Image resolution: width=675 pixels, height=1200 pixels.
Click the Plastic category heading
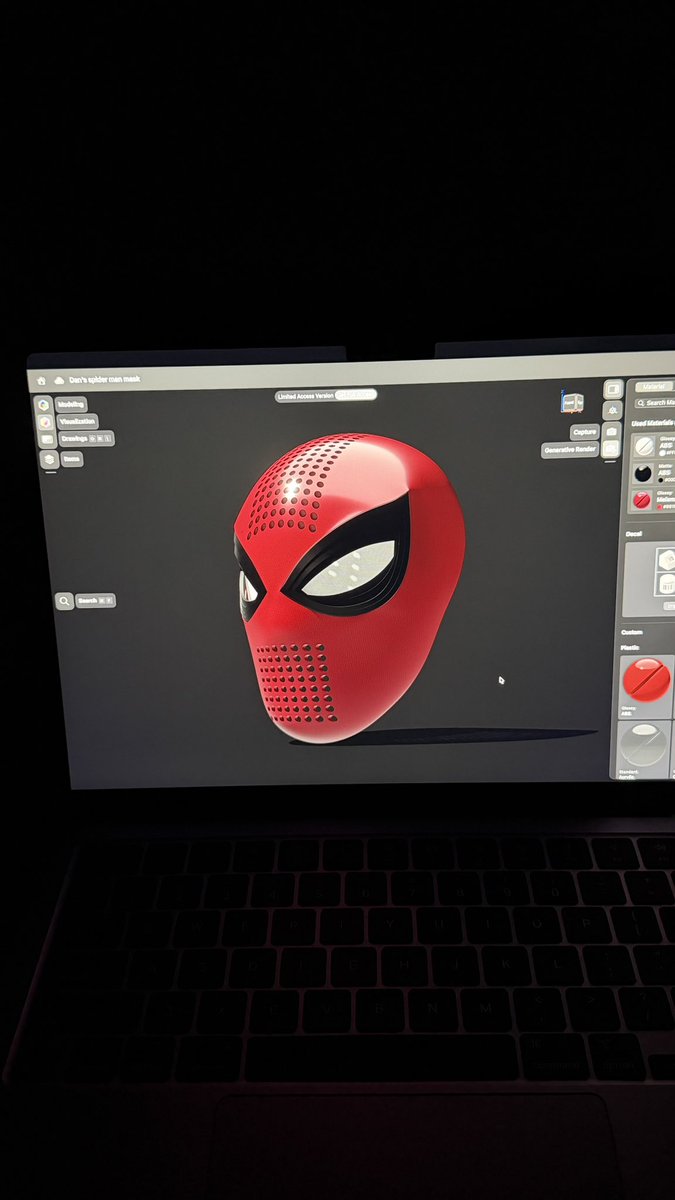click(x=630, y=647)
